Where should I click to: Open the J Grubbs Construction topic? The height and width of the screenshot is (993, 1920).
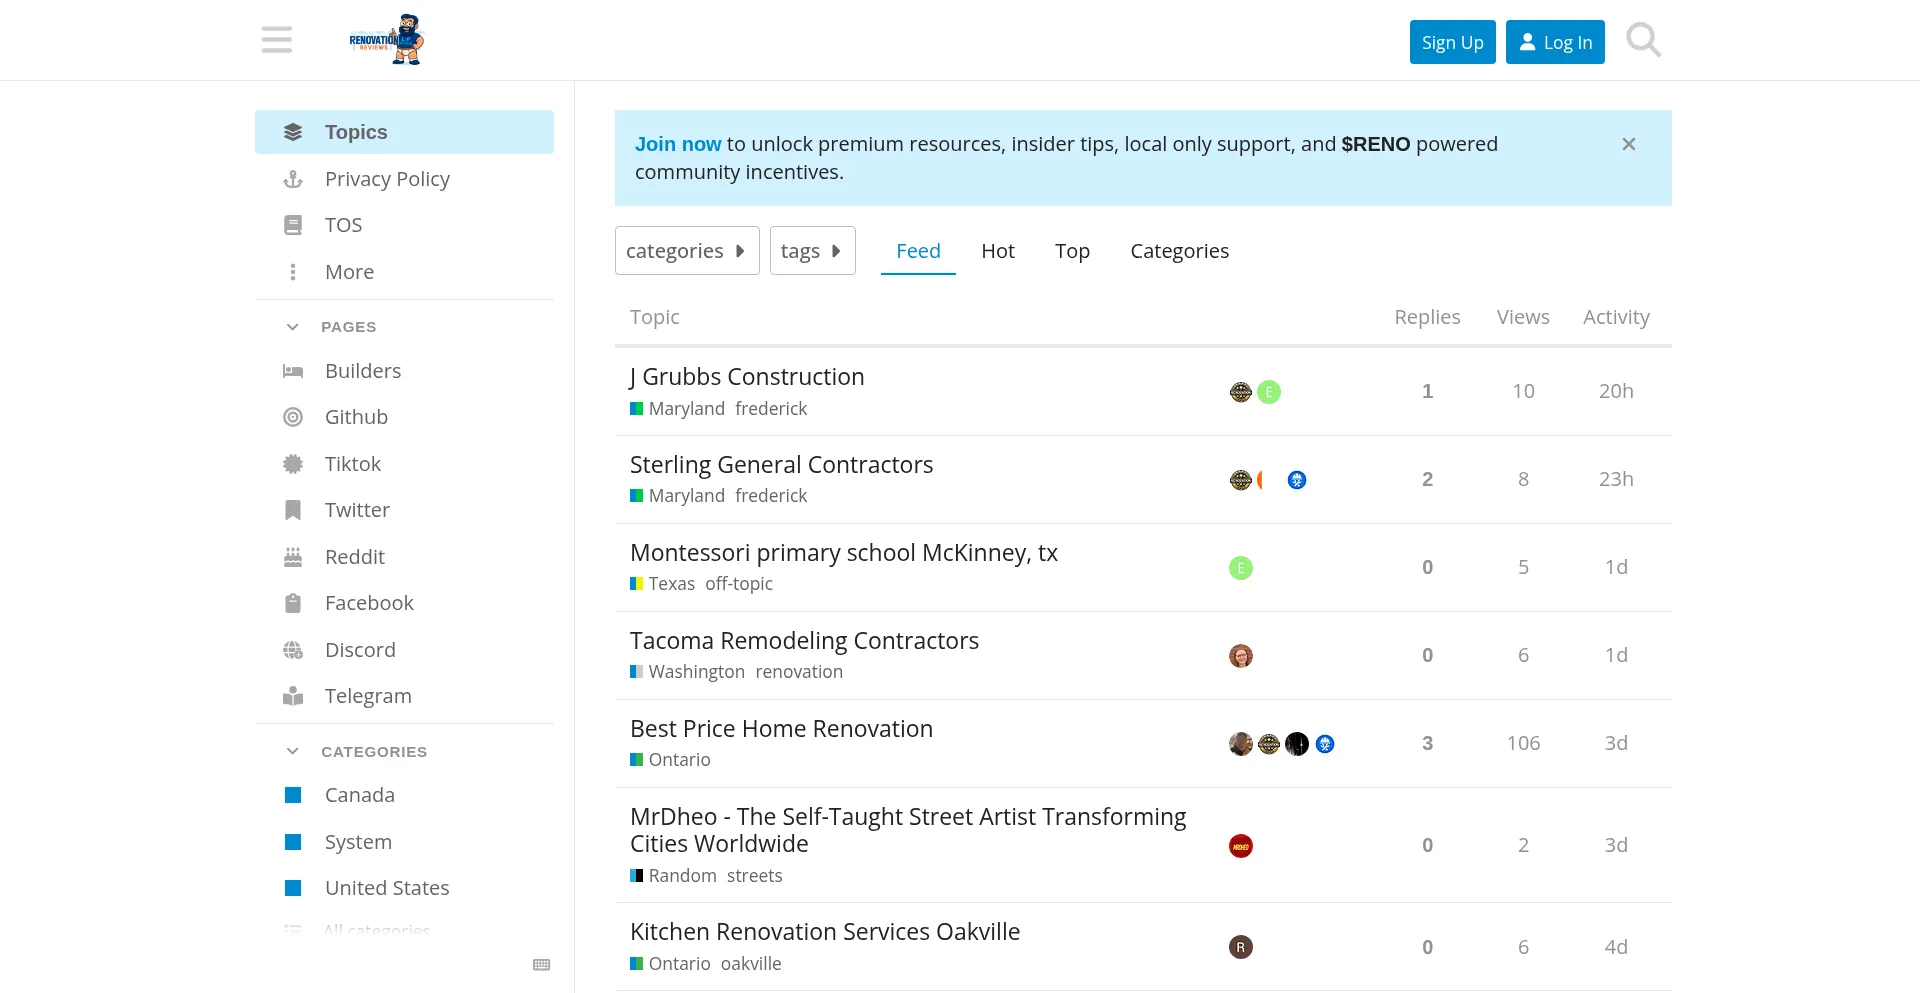tap(747, 377)
